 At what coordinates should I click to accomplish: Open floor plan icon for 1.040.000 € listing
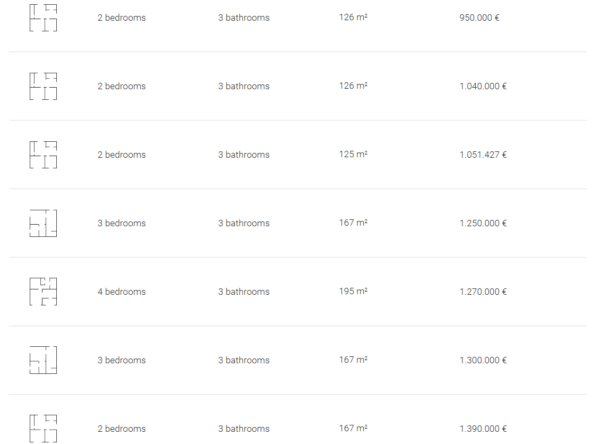(43, 86)
